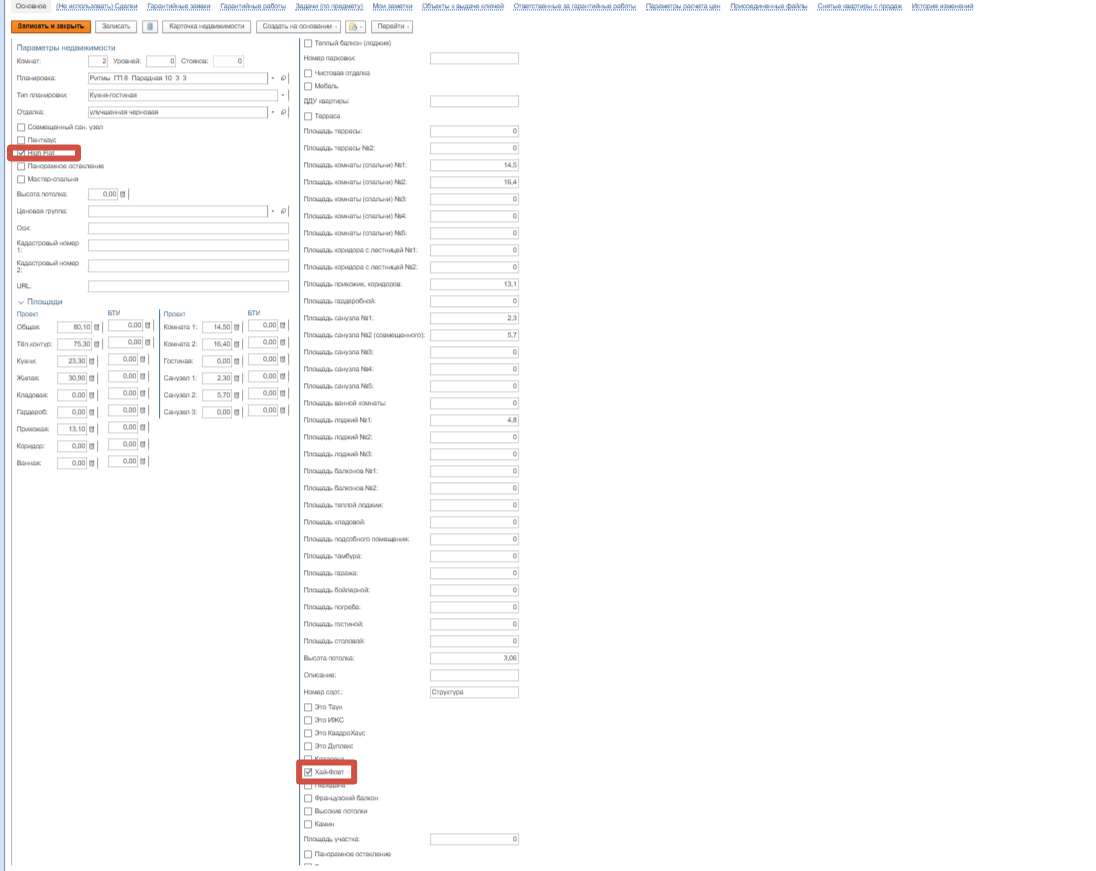Expand the Тип планировки dropdown
The height and width of the screenshot is (871, 1096).
click(x=283, y=96)
